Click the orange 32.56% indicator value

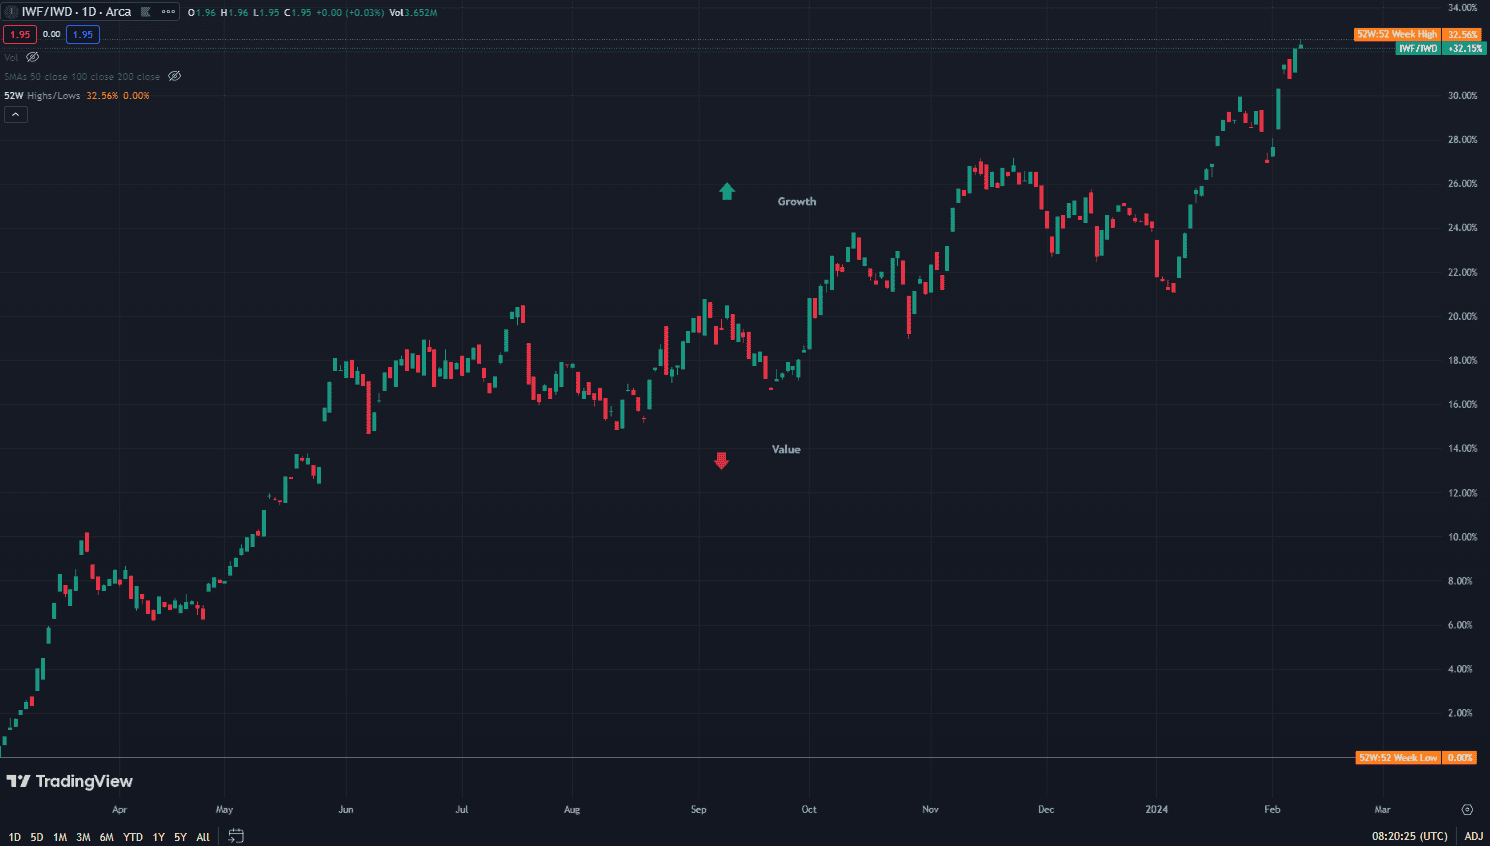(x=102, y=96)
